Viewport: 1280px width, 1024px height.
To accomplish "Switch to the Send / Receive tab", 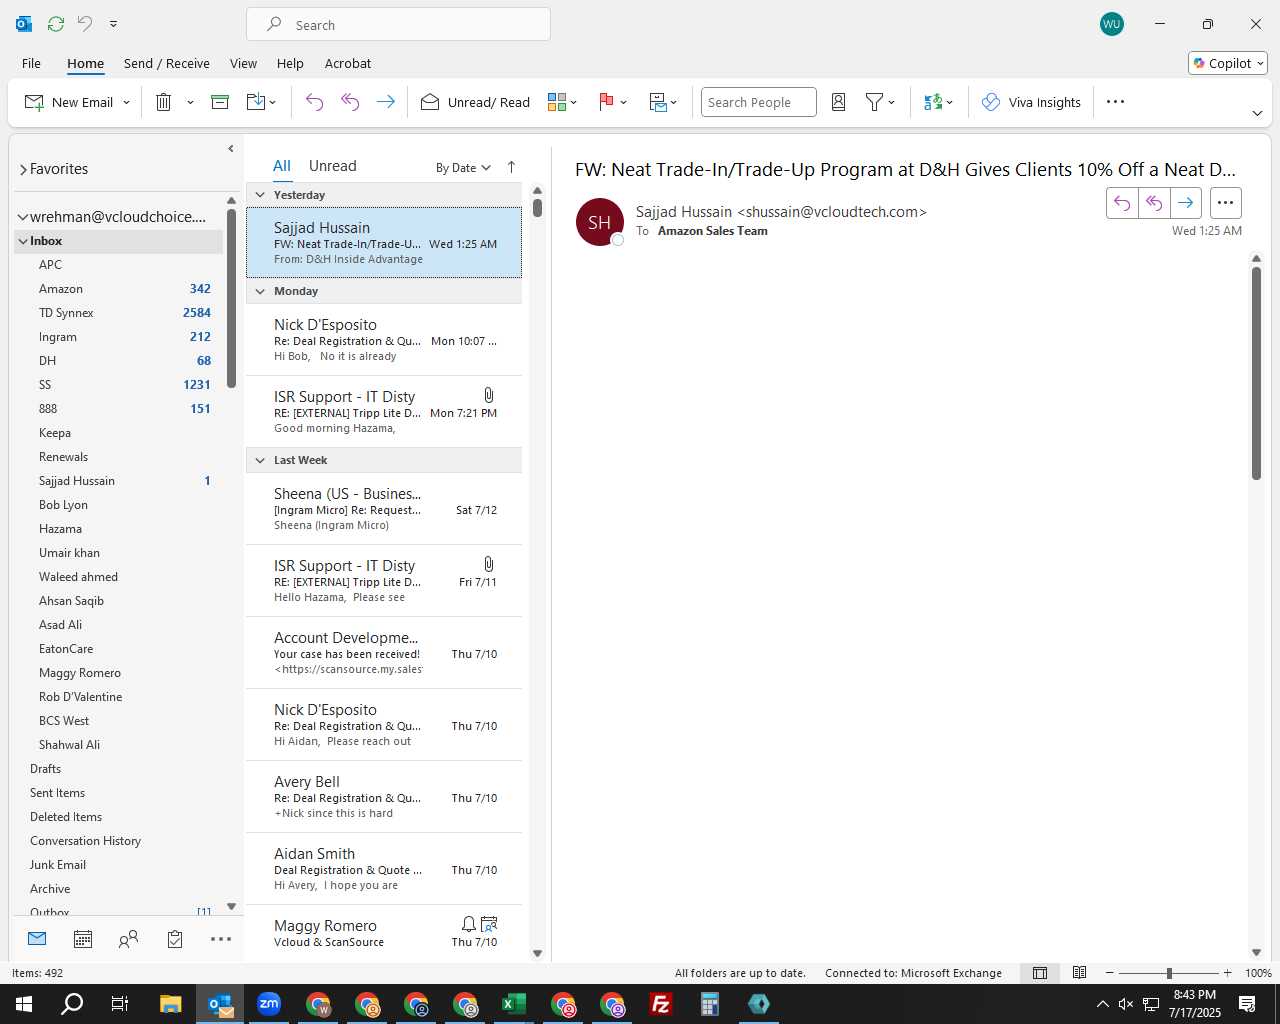I will coord(167,63).
